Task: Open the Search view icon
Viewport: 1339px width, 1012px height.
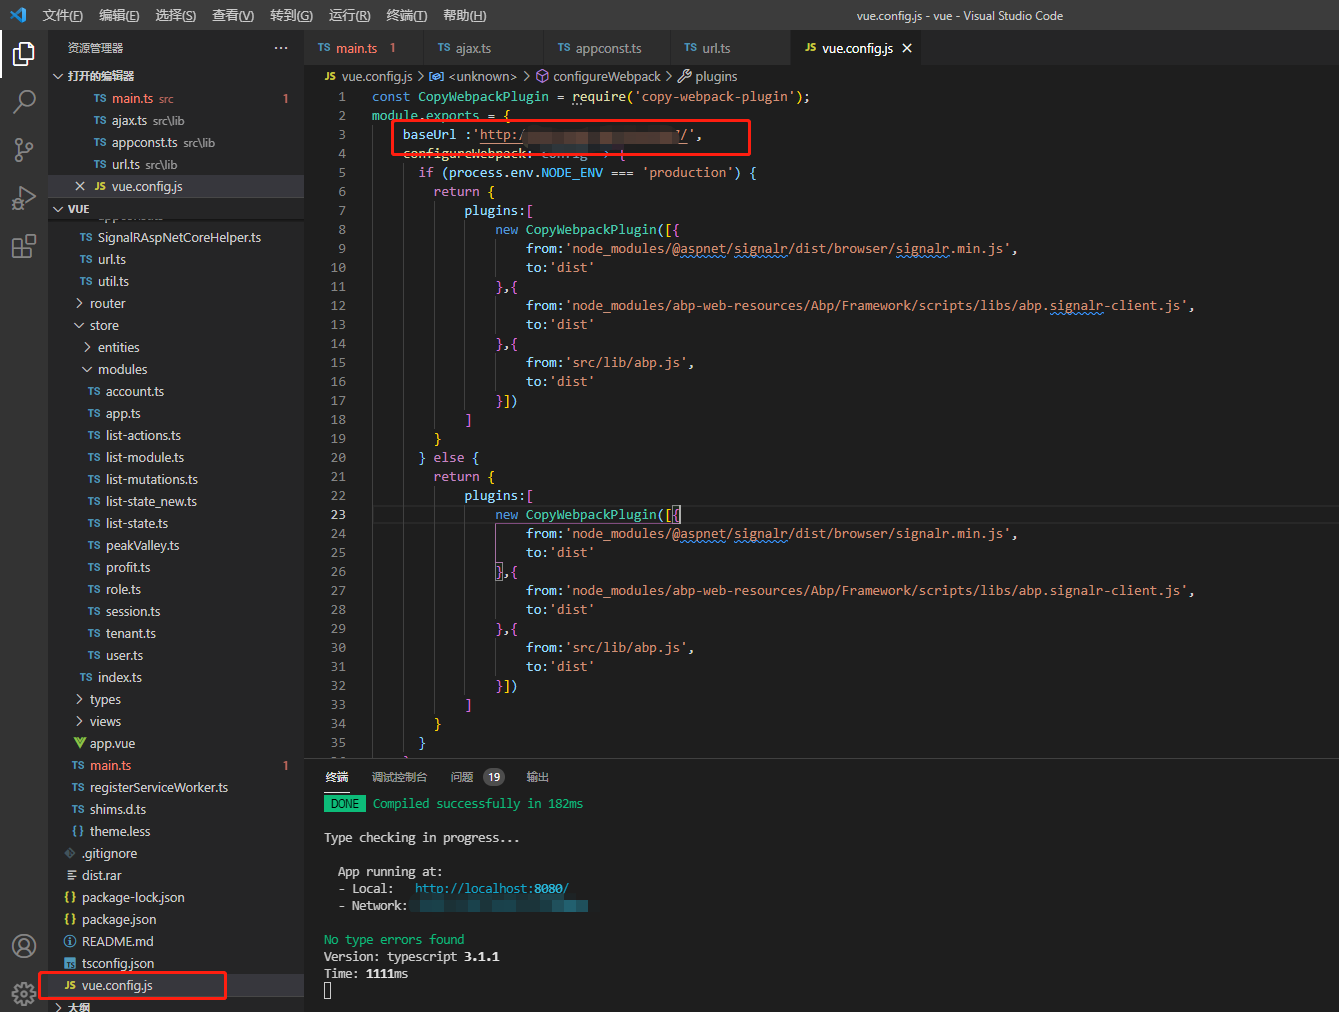Action: point(24,102)
